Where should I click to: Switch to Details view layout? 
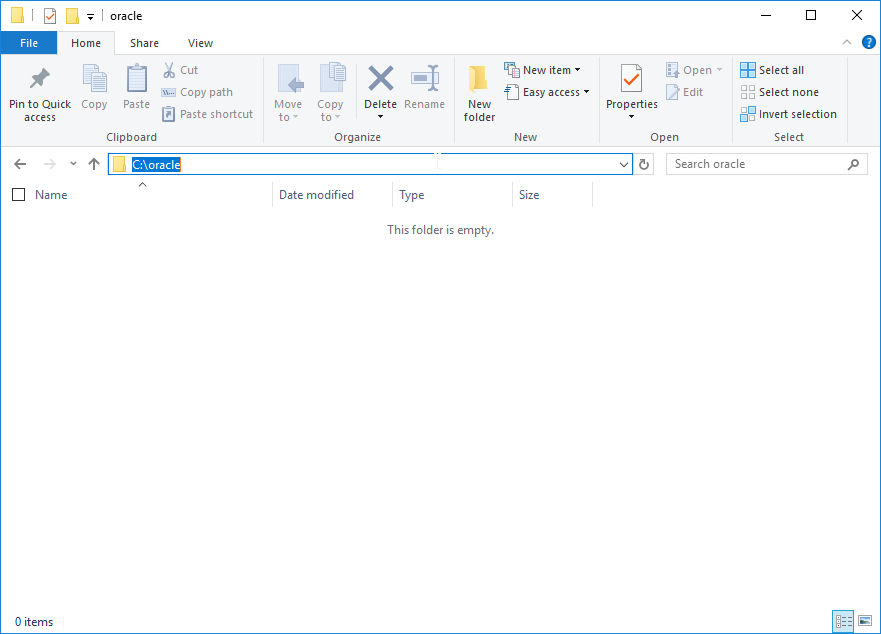(841, 622)
